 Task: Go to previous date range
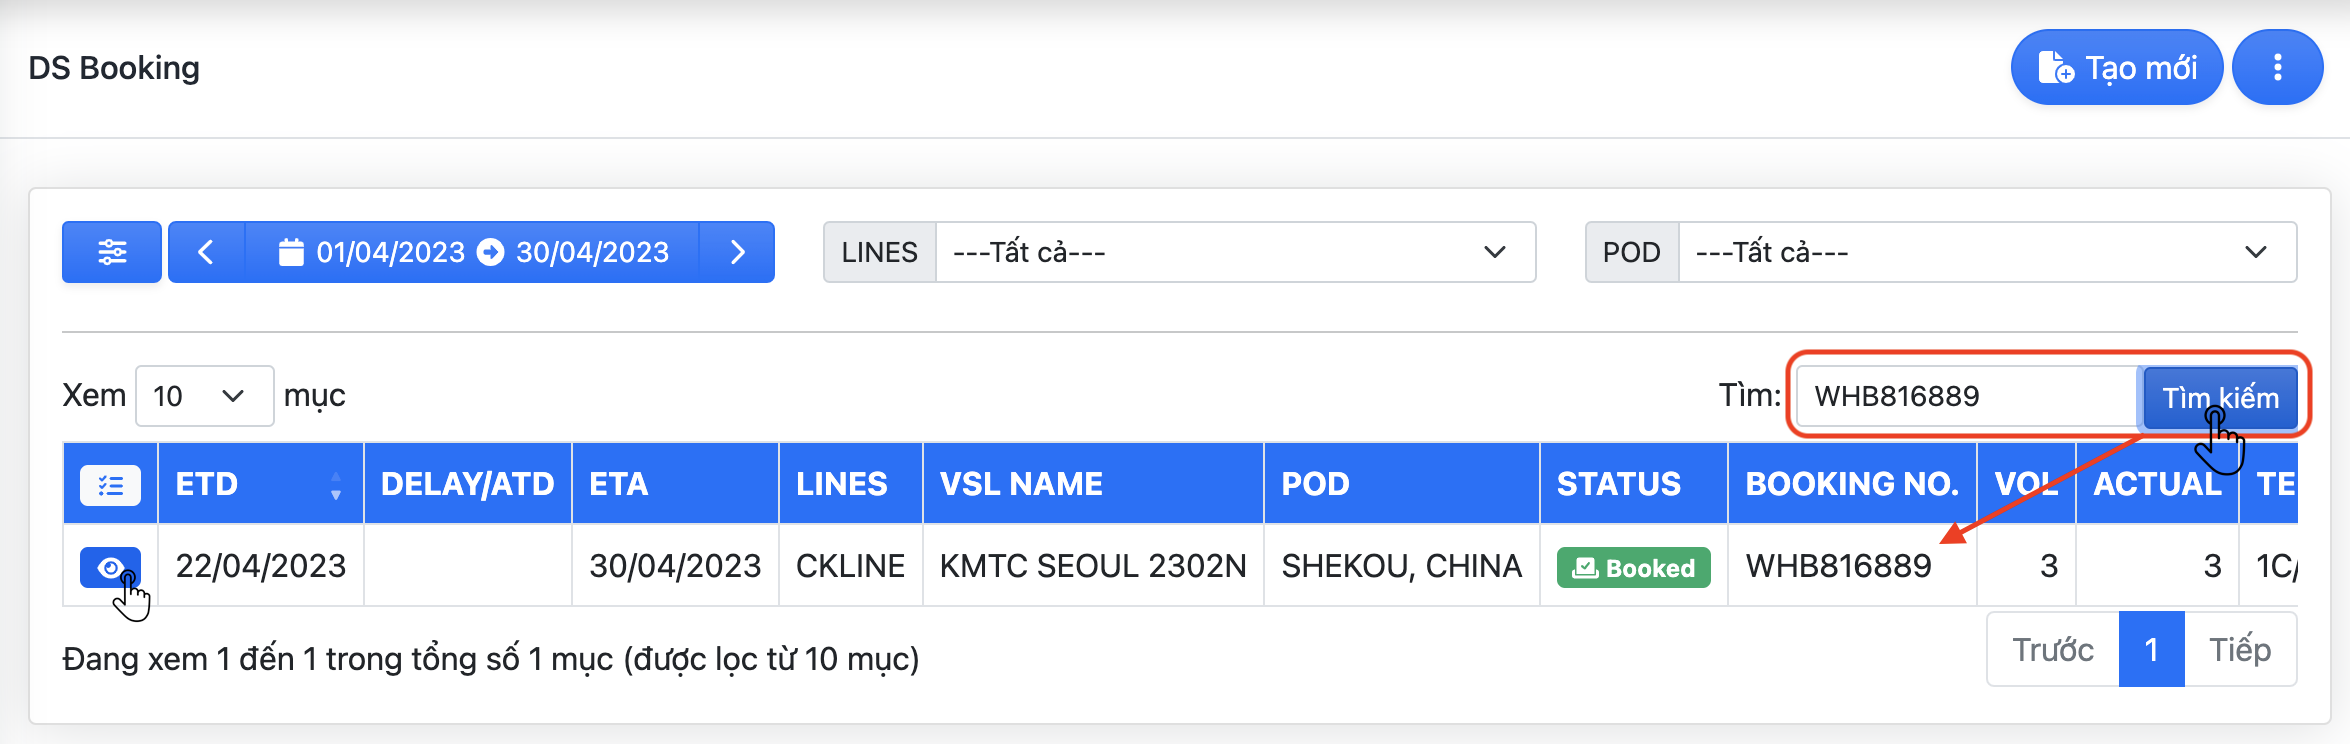coord(206,252)
